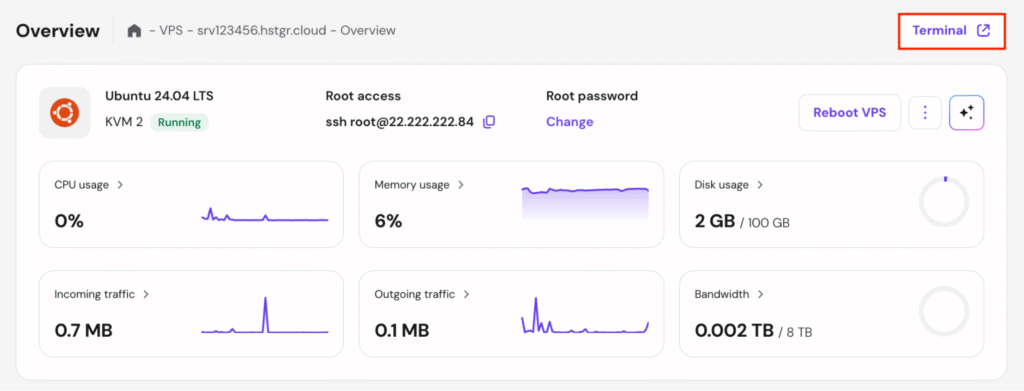Open the Outgoing traffic label
Screen dimensions: 1024x391
pyautogui.click(x=415, y=294)
